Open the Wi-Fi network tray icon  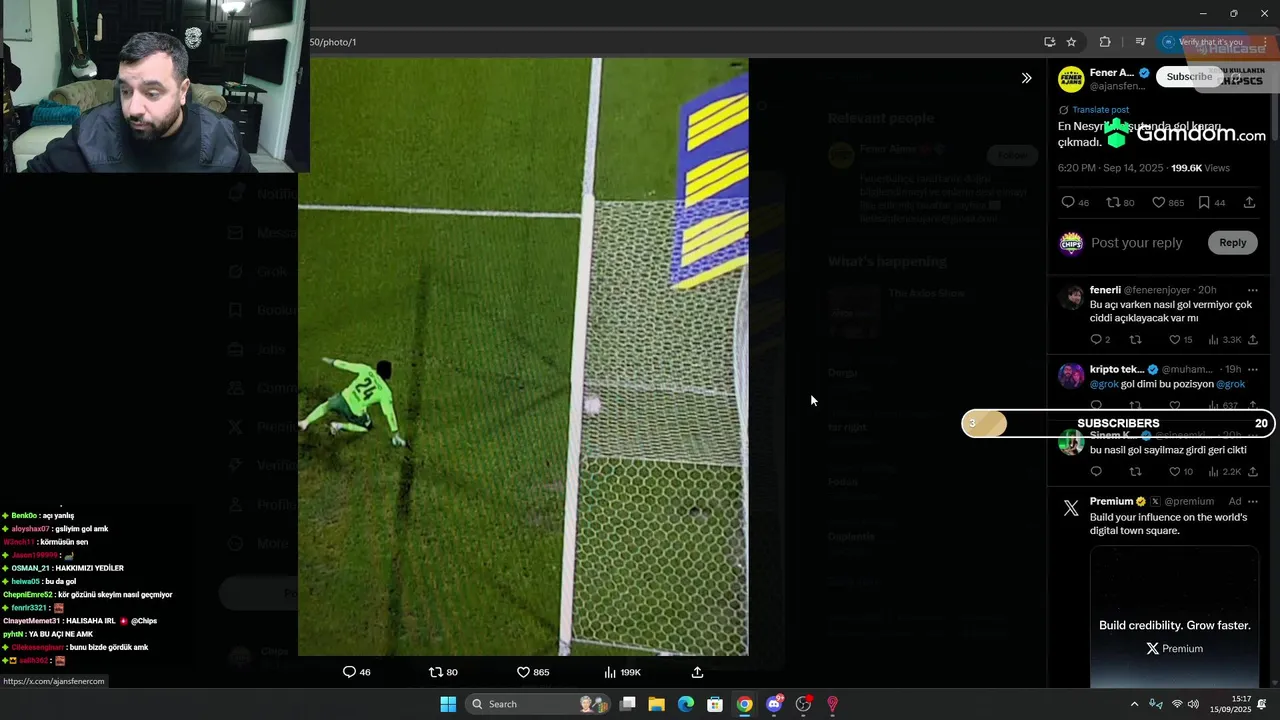click(1177, 704)
